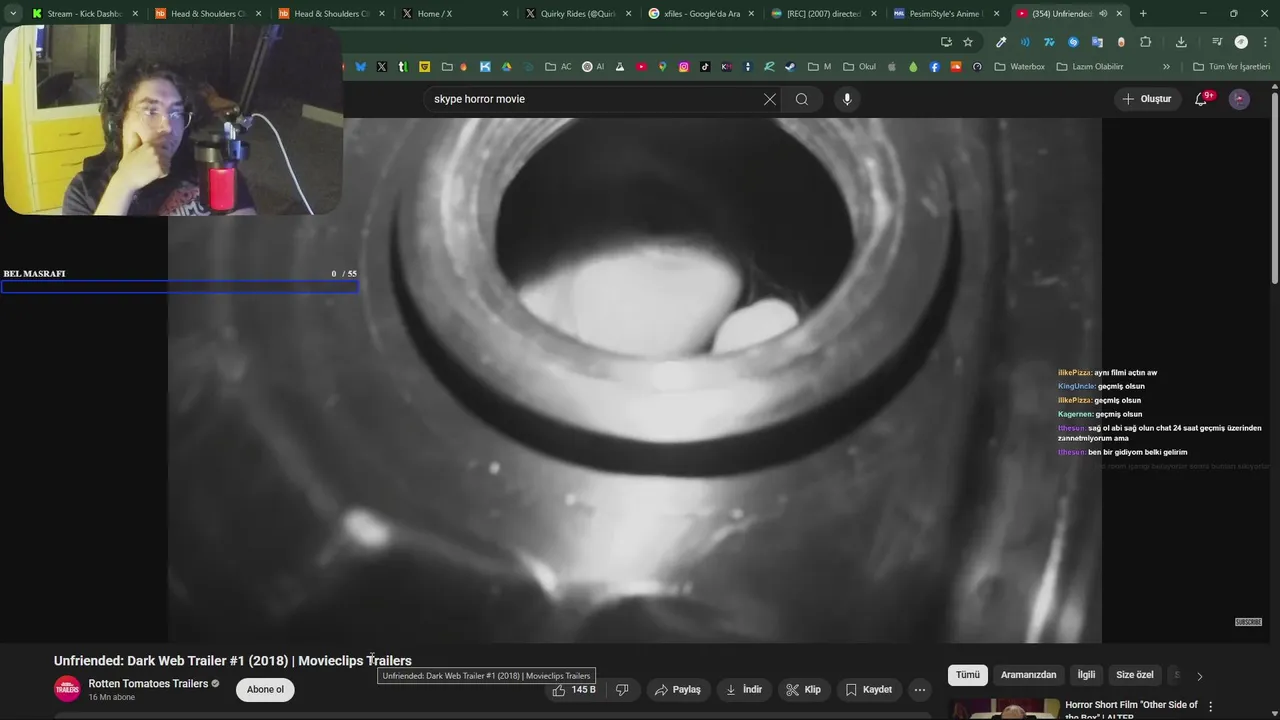1280x720 pixels.
Task: Run search with the magnifier button
Action: [802, 99]
